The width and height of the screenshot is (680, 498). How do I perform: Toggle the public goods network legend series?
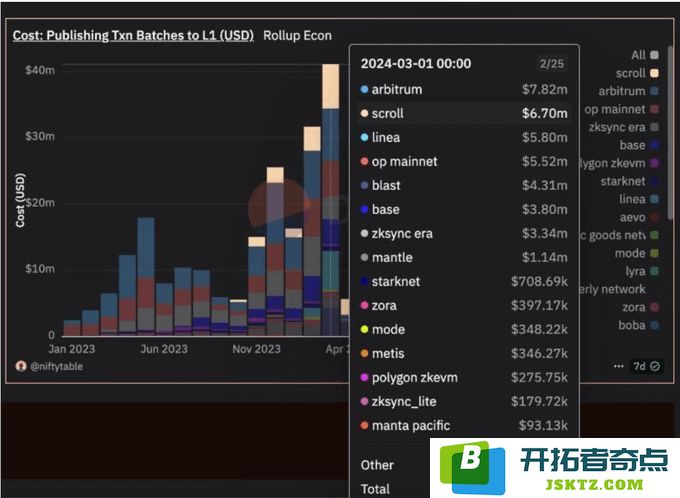point(620,235)
